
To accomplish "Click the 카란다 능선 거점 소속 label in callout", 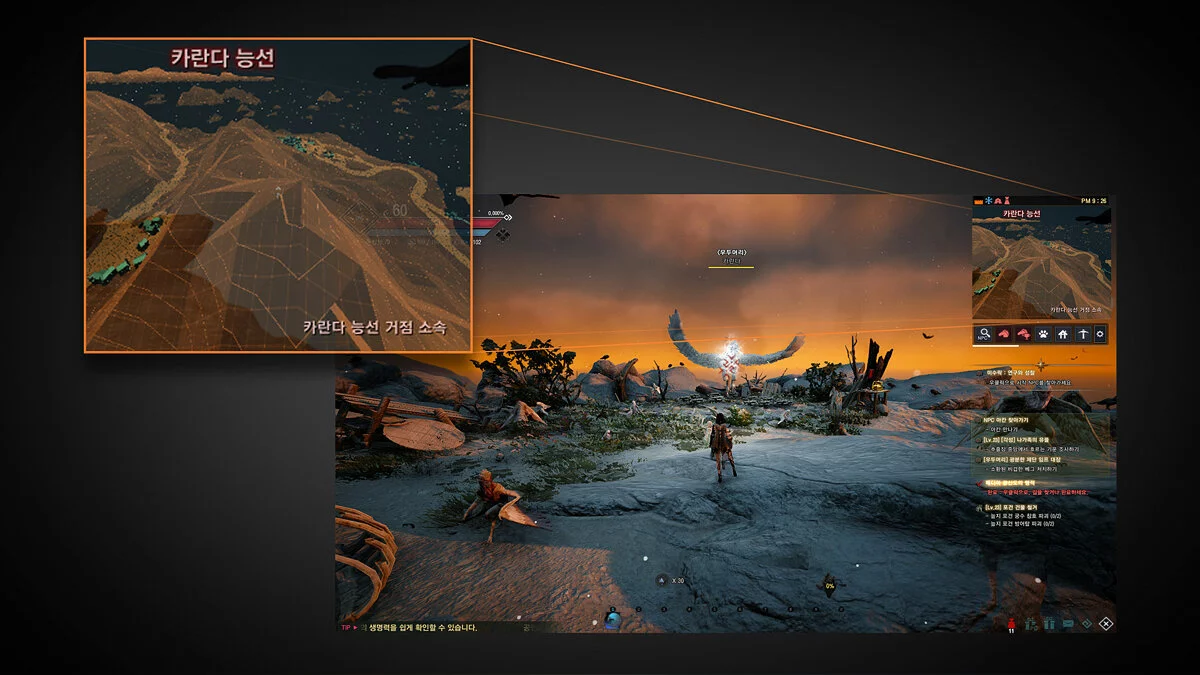I will click(375, 327).
